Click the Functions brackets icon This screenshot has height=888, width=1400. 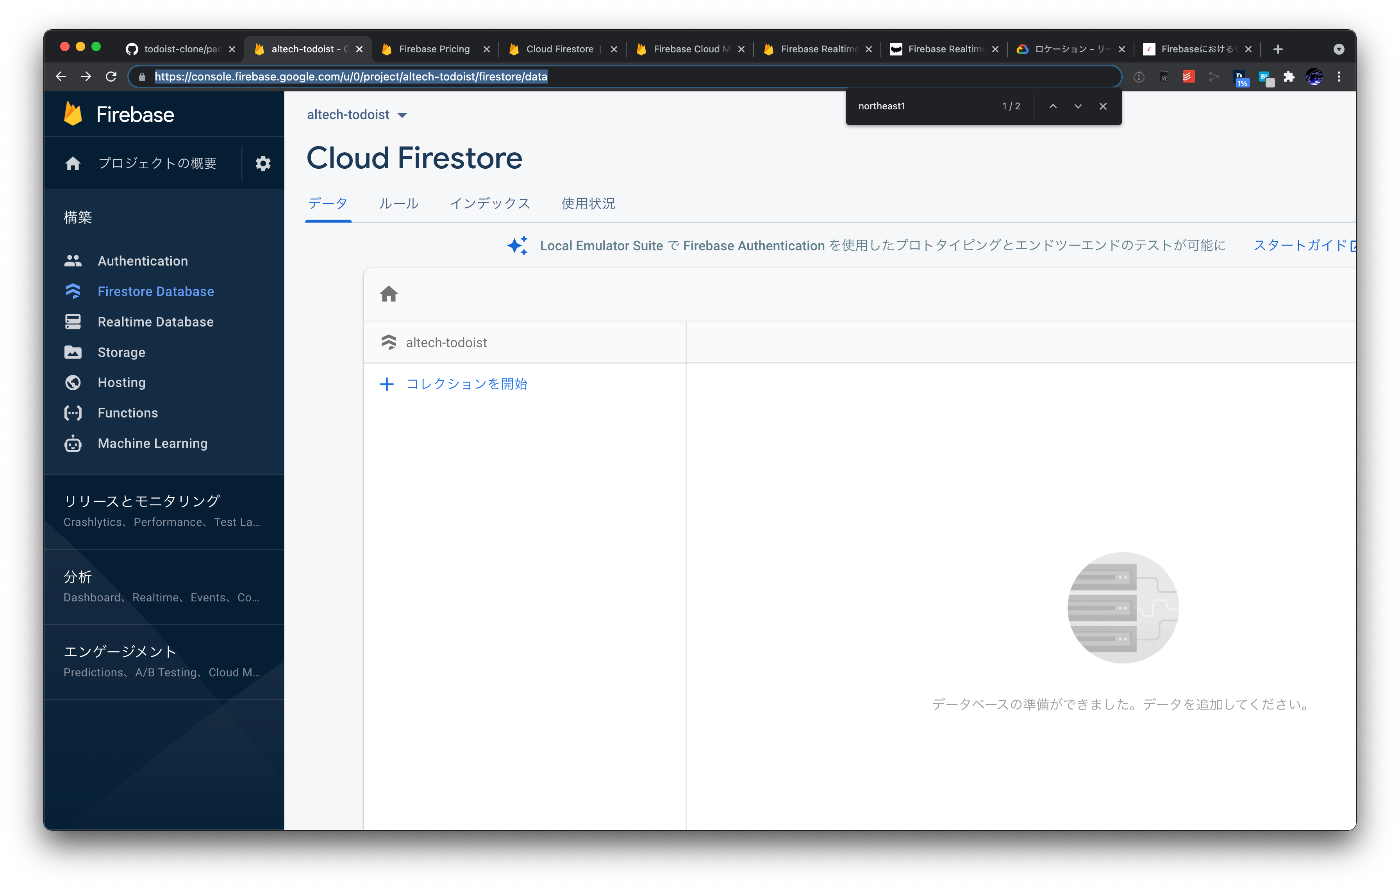tap(73, 413)
